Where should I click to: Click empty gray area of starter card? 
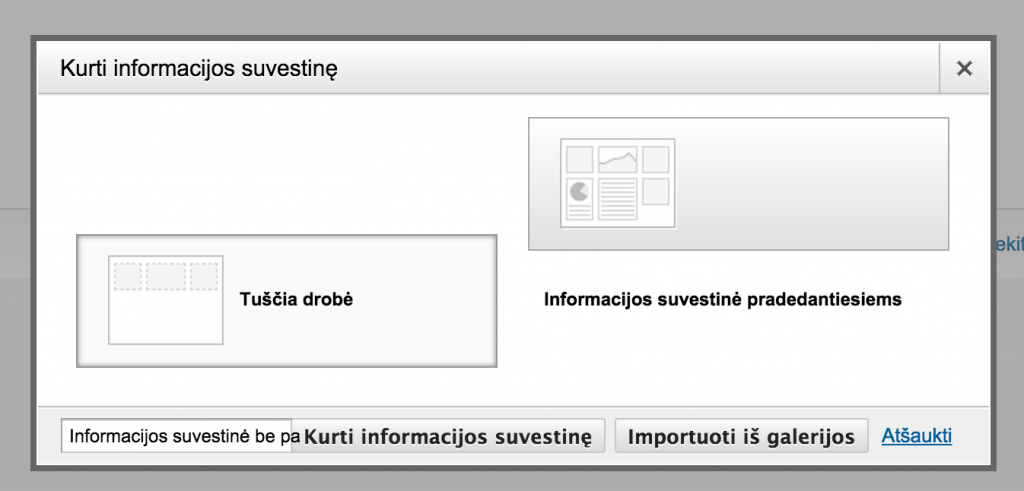coord(810,183)
